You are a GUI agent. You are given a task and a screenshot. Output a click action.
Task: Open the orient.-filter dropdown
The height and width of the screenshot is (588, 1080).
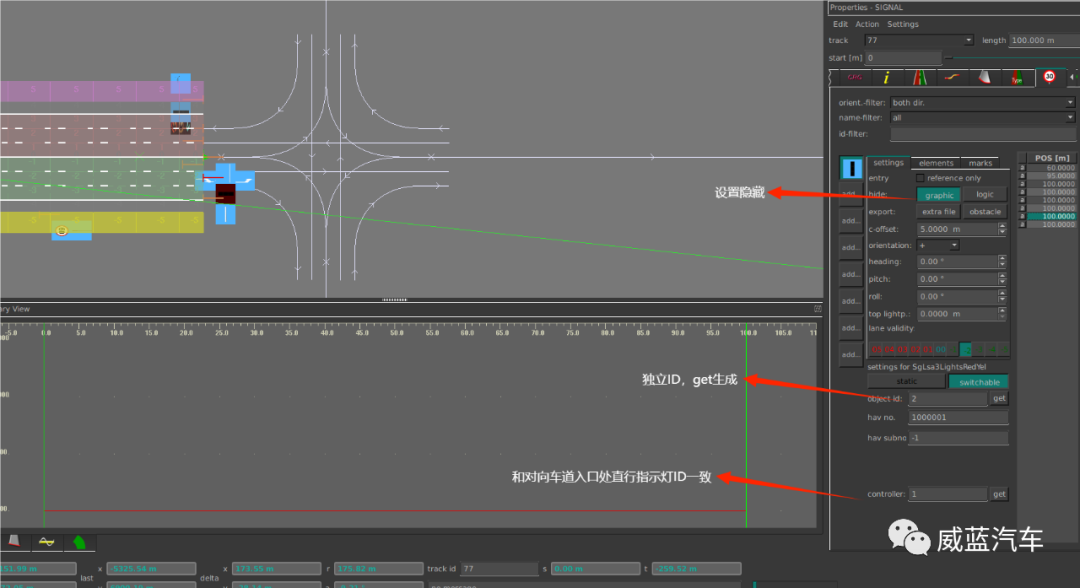[1070, 101]
